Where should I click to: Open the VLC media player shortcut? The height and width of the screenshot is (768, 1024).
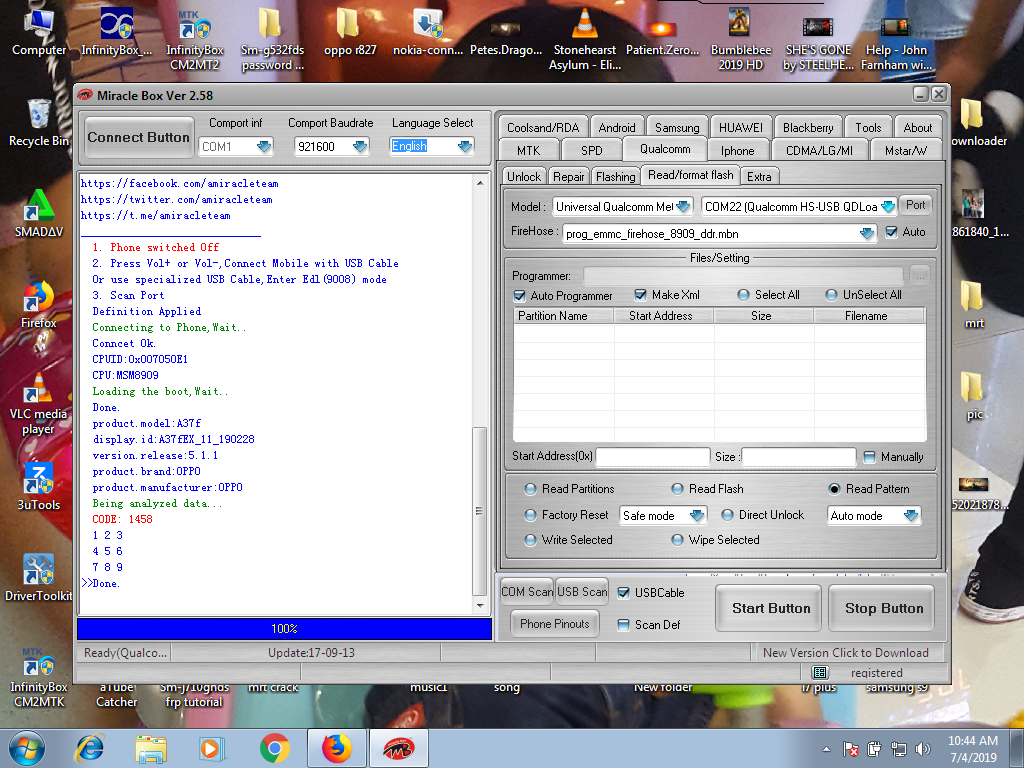point(39,403)
